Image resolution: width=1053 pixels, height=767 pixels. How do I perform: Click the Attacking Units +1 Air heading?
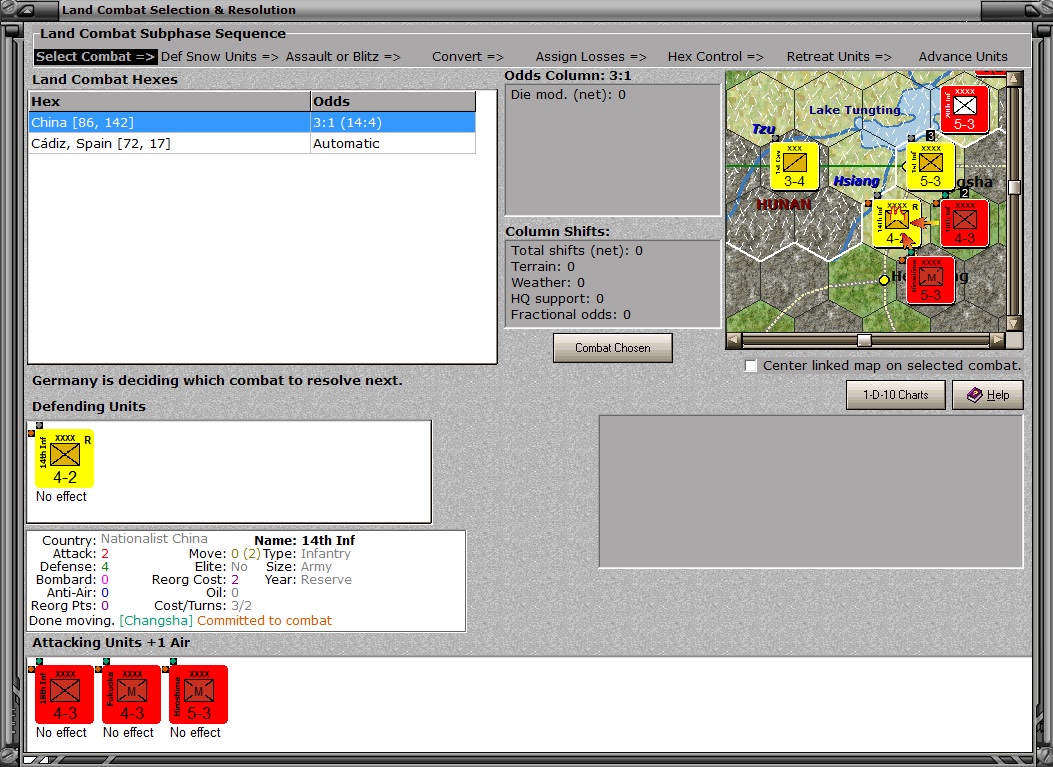[x=111, y=643]
